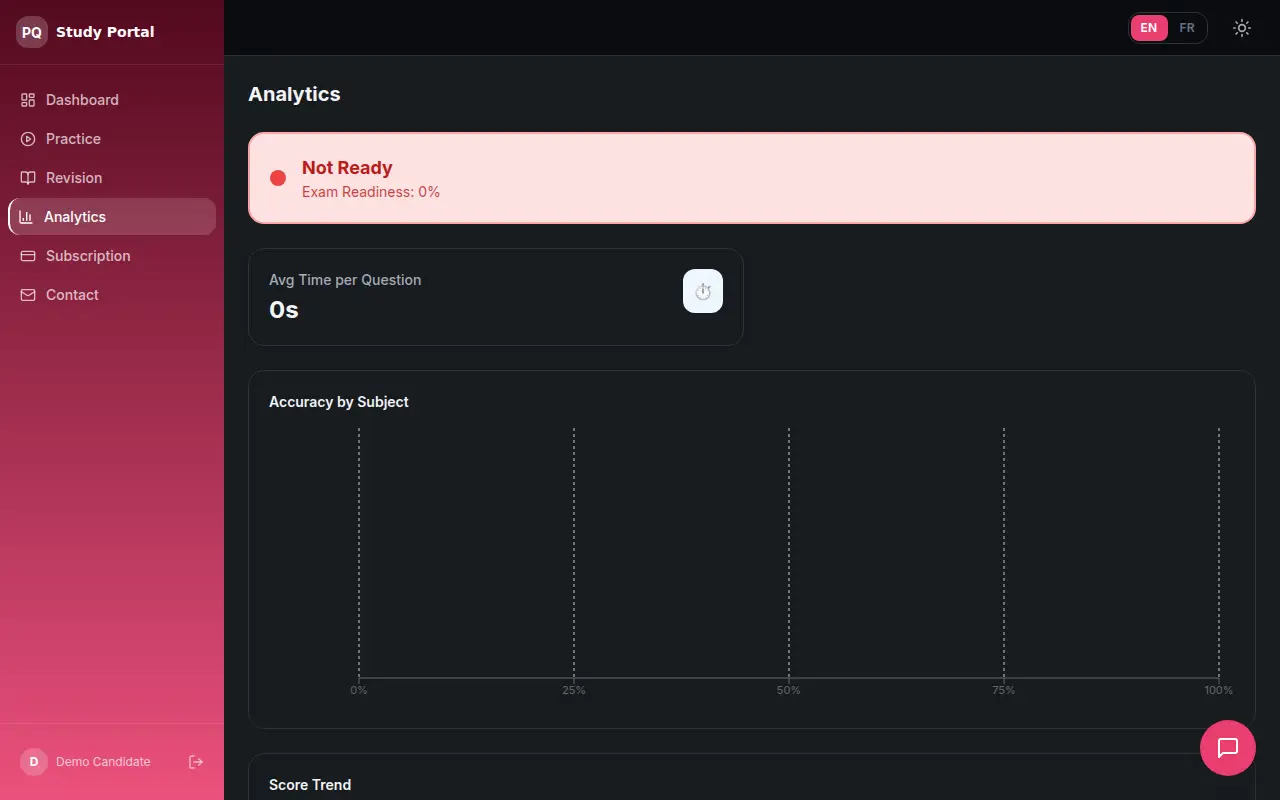Select Analytics in the sidebar
The image size is (1280, 800).
click(112, 217)
